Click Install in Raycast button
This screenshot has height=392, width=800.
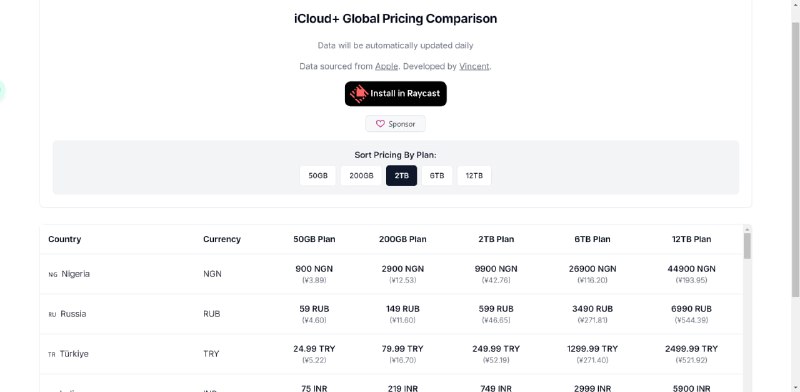pos(395,94)
